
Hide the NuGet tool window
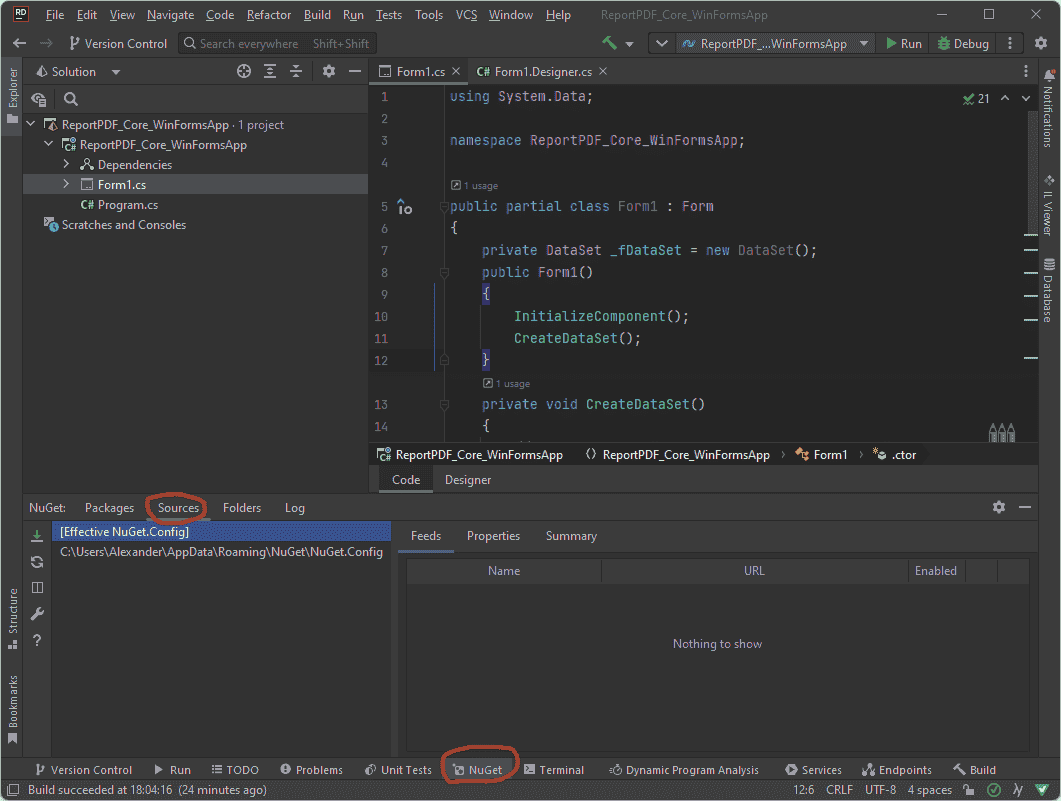click(x=1025, y=507)
